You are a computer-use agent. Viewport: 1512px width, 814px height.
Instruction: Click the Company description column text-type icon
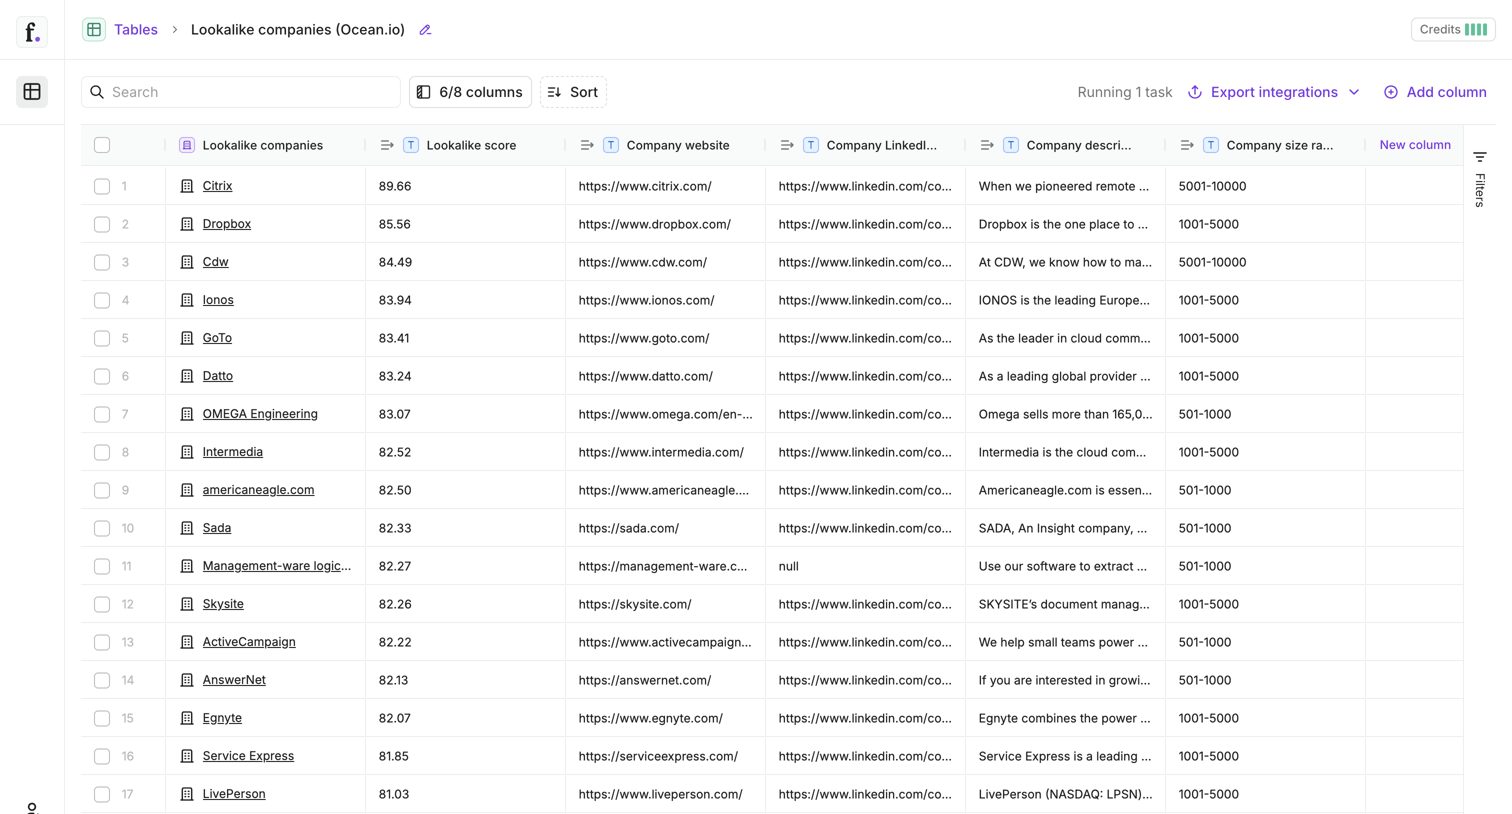click(1011, 145)
